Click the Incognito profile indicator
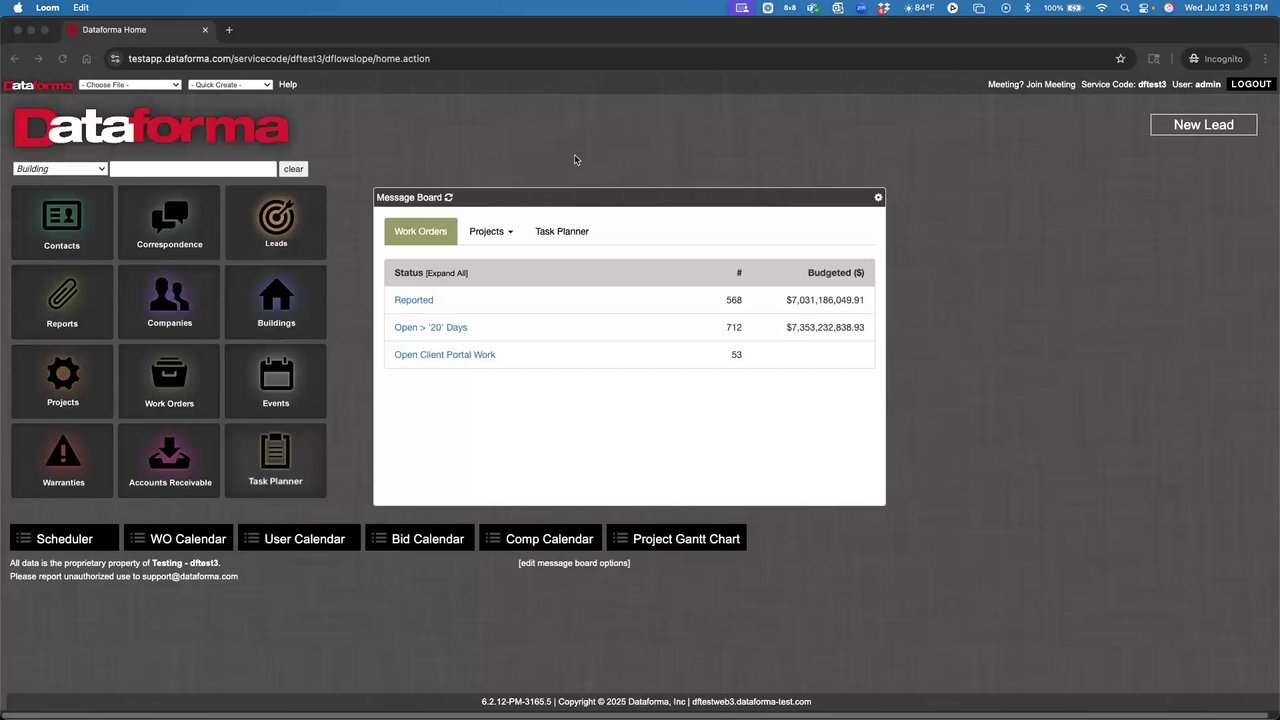The image size is (1280, 720). pos(1215,59)
